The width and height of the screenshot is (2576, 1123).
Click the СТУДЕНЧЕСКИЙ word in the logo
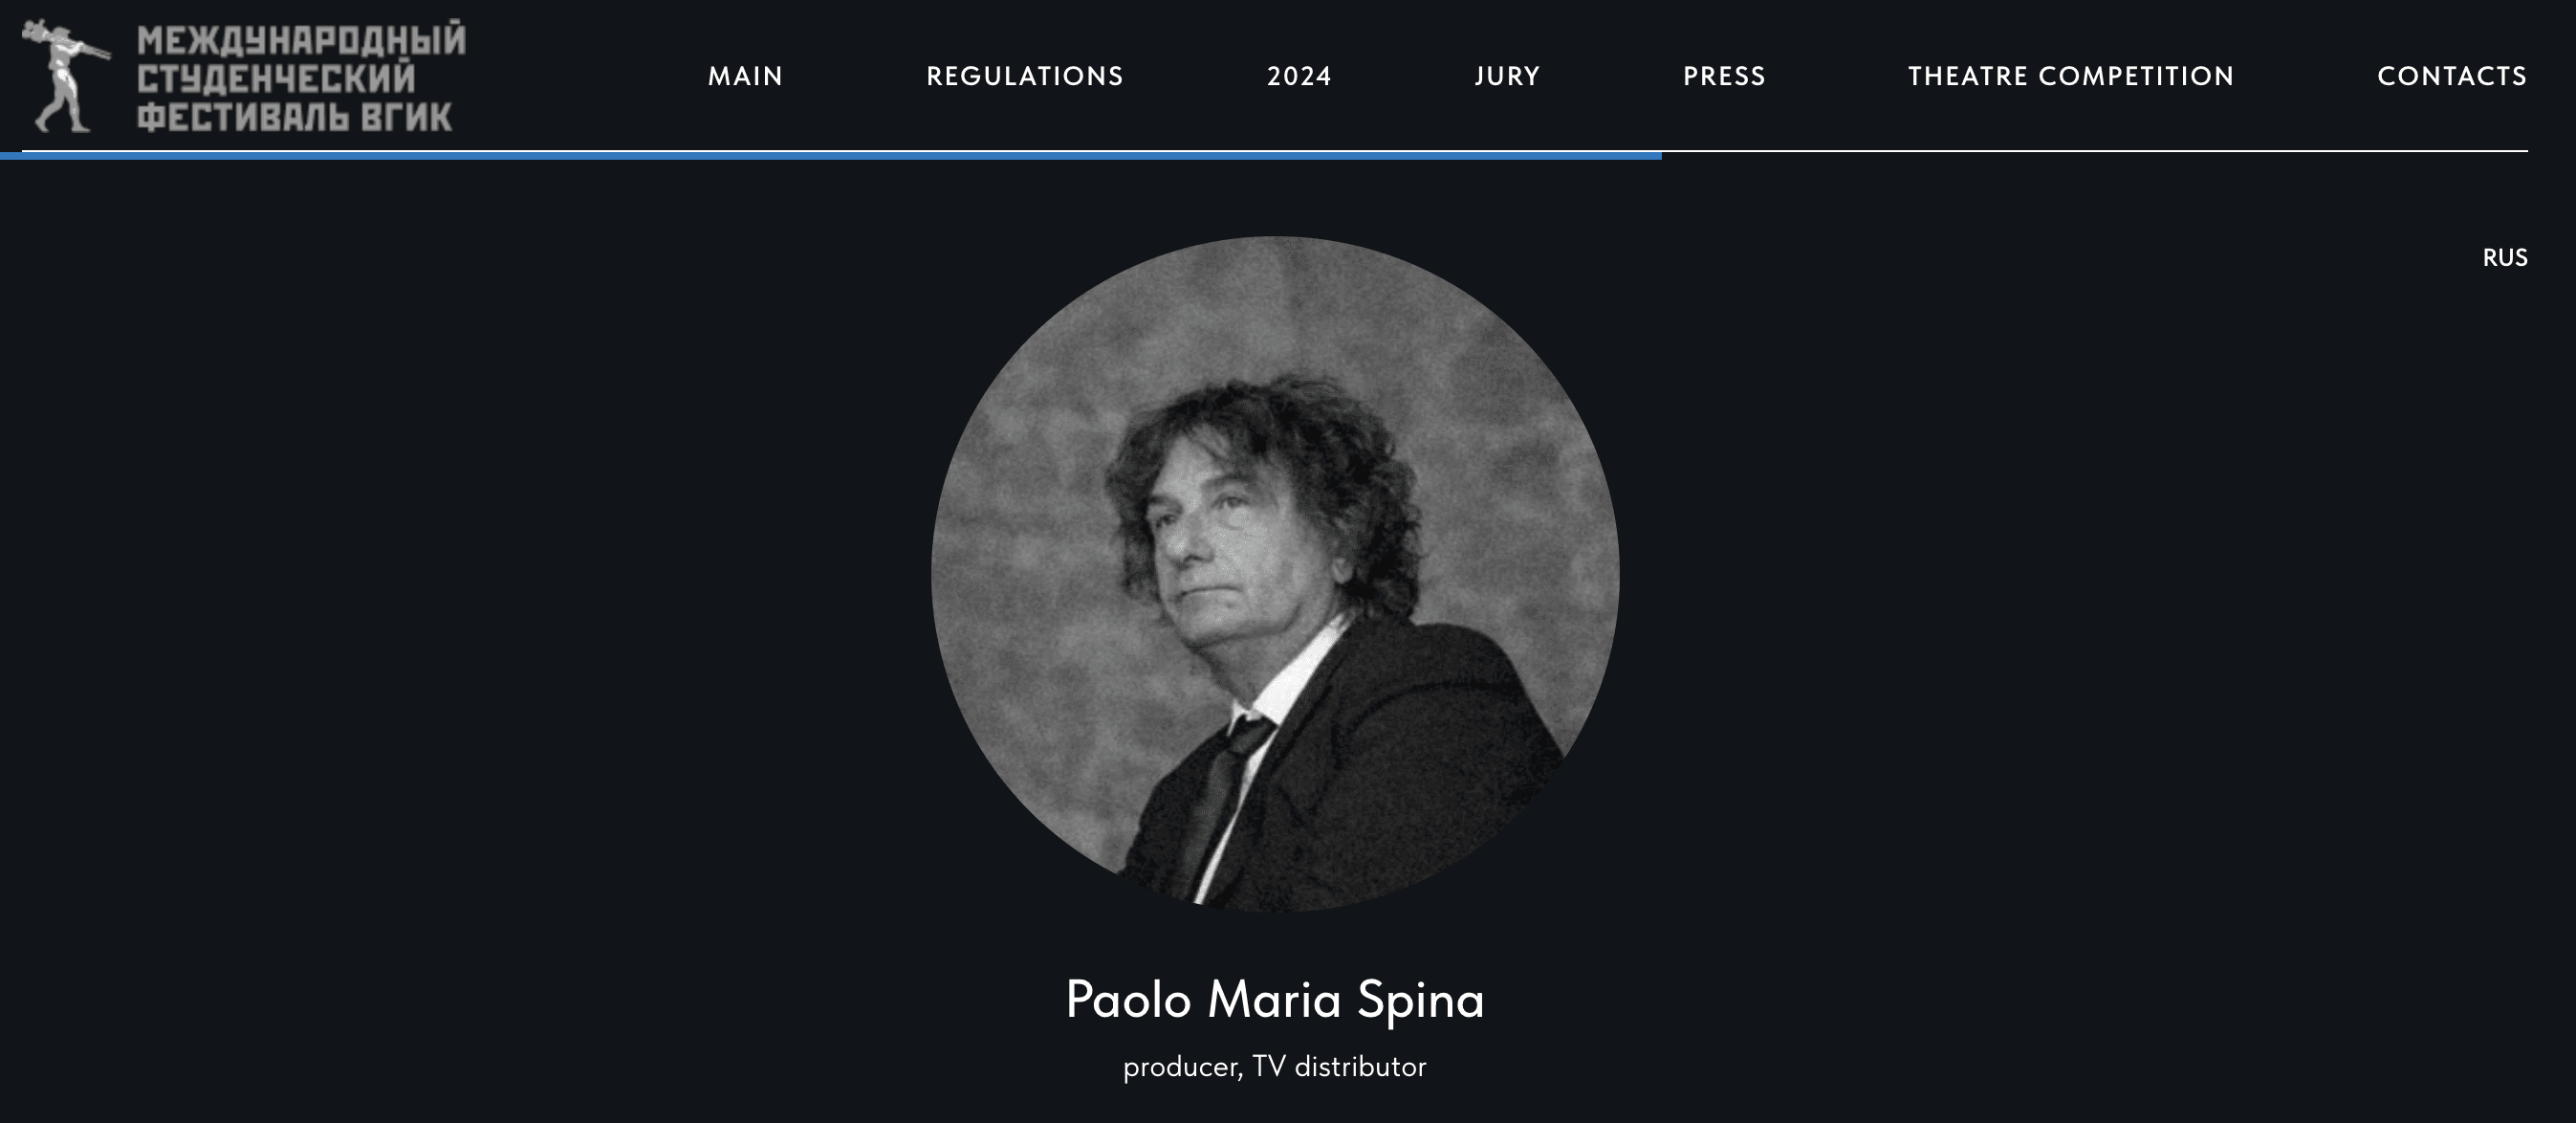pos(276,78)
